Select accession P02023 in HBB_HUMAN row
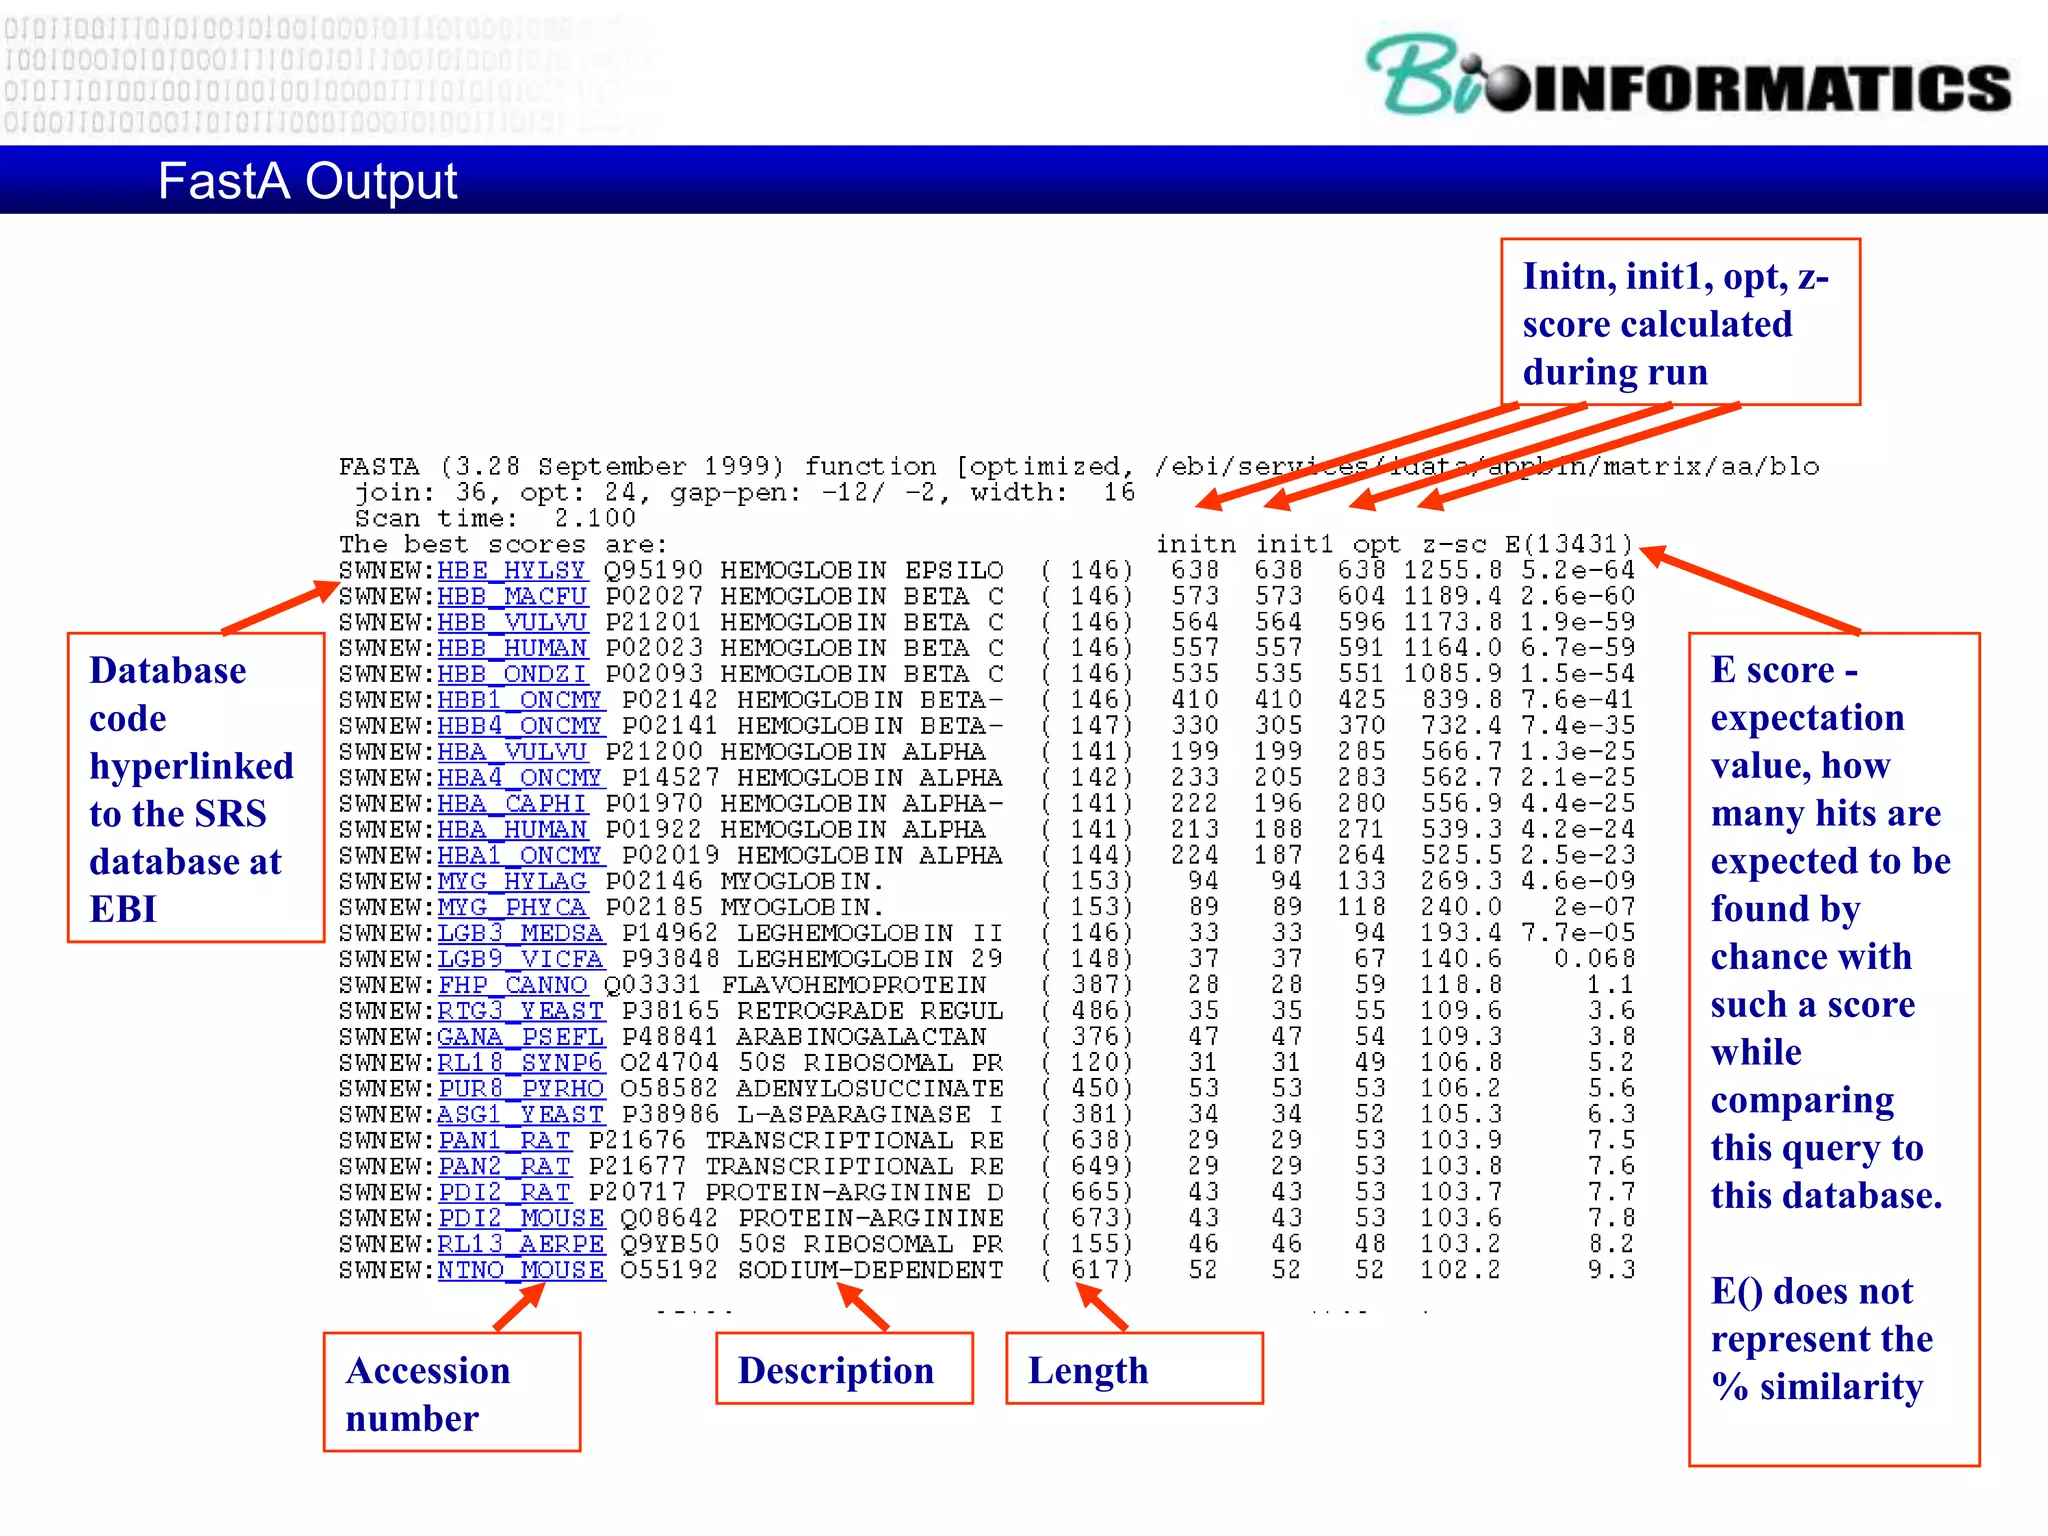 [x=652, y=648]
